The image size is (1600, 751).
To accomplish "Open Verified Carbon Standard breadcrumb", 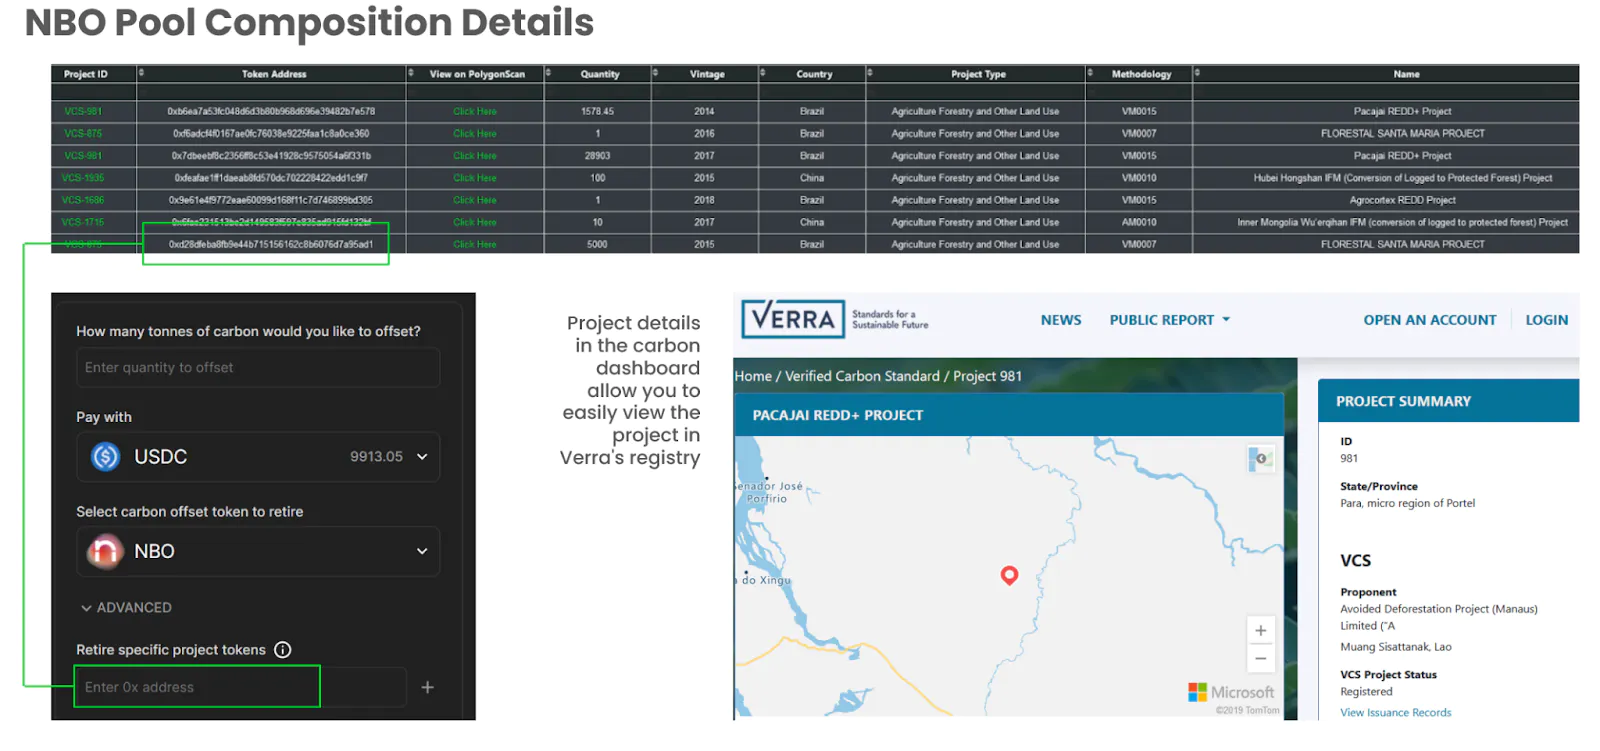I will 862,376.
